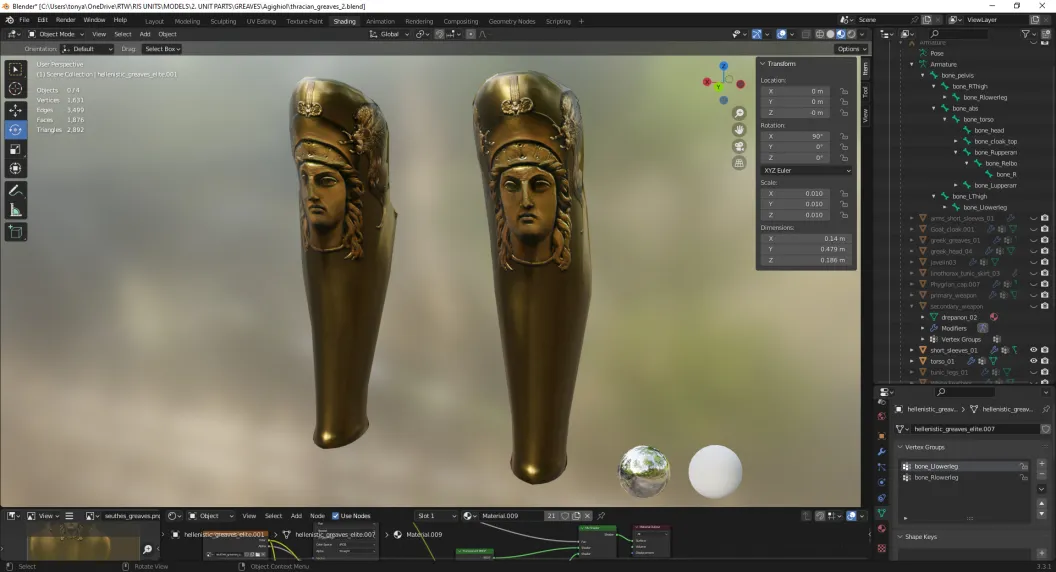Toggle viewport overlays button
The width and height of the screenshot is (1056, 572).
pyautogui.click(x=781, y=34)
